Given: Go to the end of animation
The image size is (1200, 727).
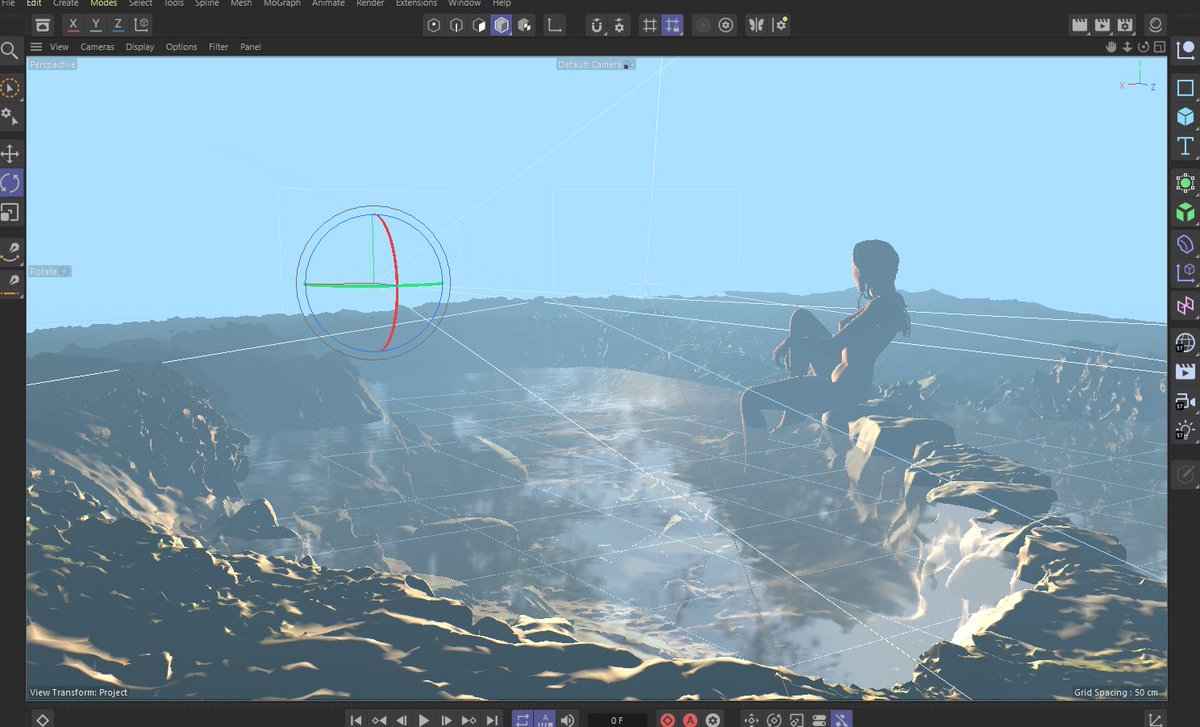Looking at the screenshot, I should pyautogui.click(x=492, y=719).
